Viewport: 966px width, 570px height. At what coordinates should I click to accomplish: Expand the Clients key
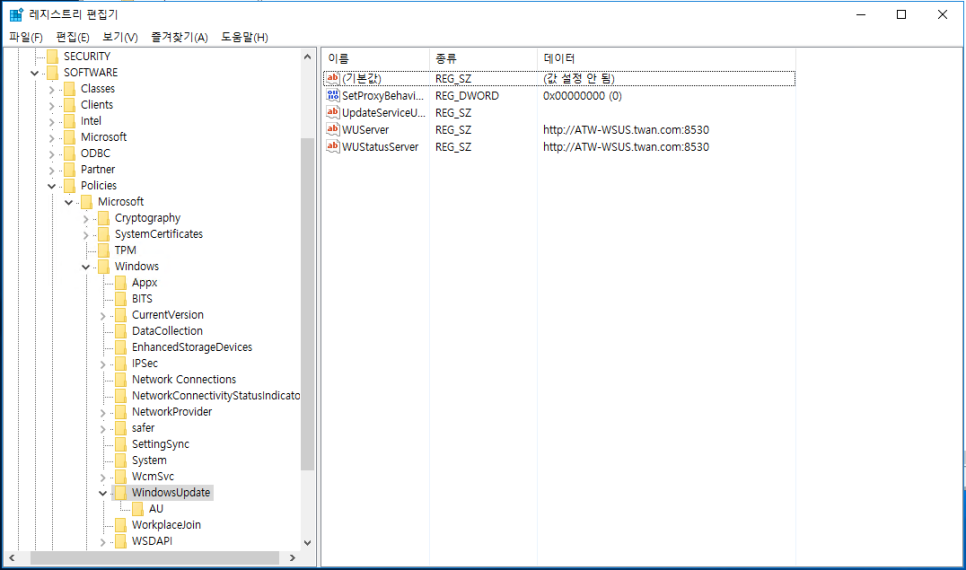(x=52, y=105)
